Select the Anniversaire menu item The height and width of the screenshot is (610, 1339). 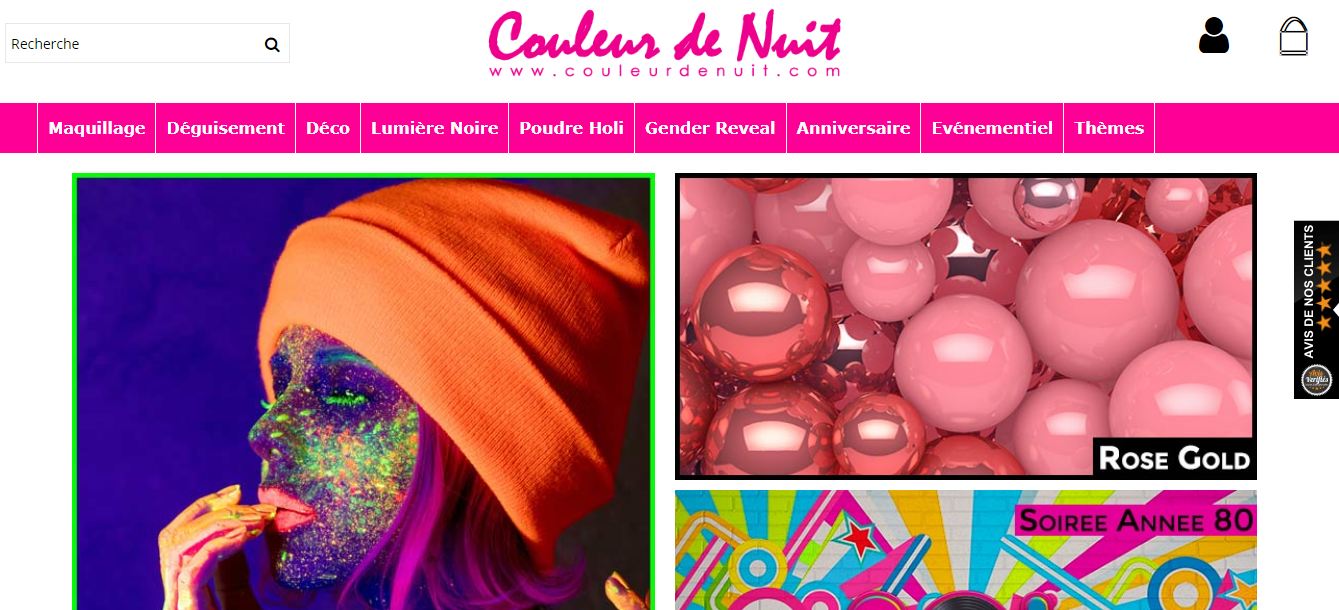point(854,128)
